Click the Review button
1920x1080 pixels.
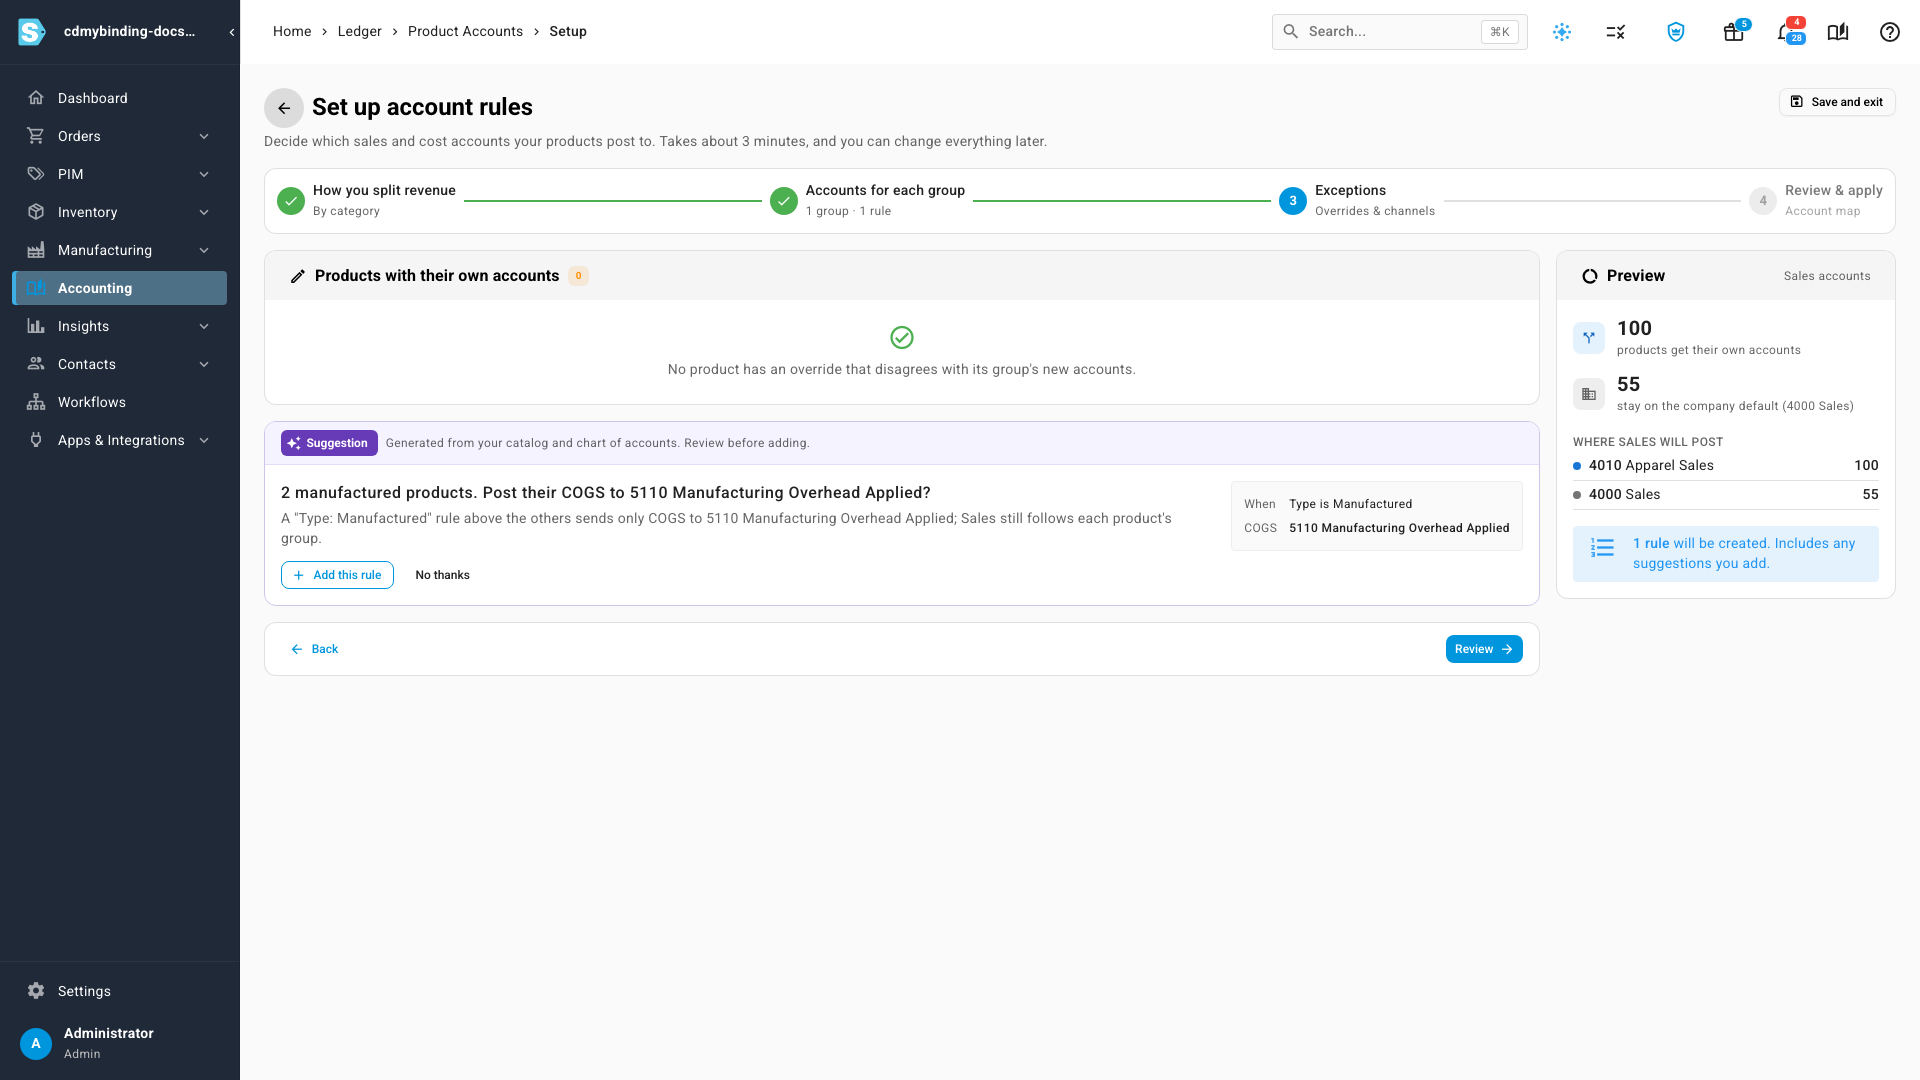point(1484,649)
